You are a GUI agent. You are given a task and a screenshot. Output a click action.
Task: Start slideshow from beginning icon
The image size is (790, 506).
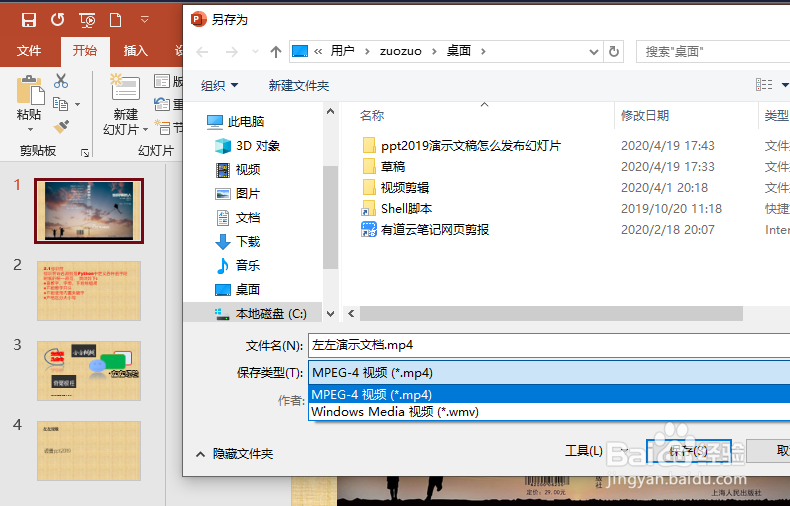pos(87,20)
